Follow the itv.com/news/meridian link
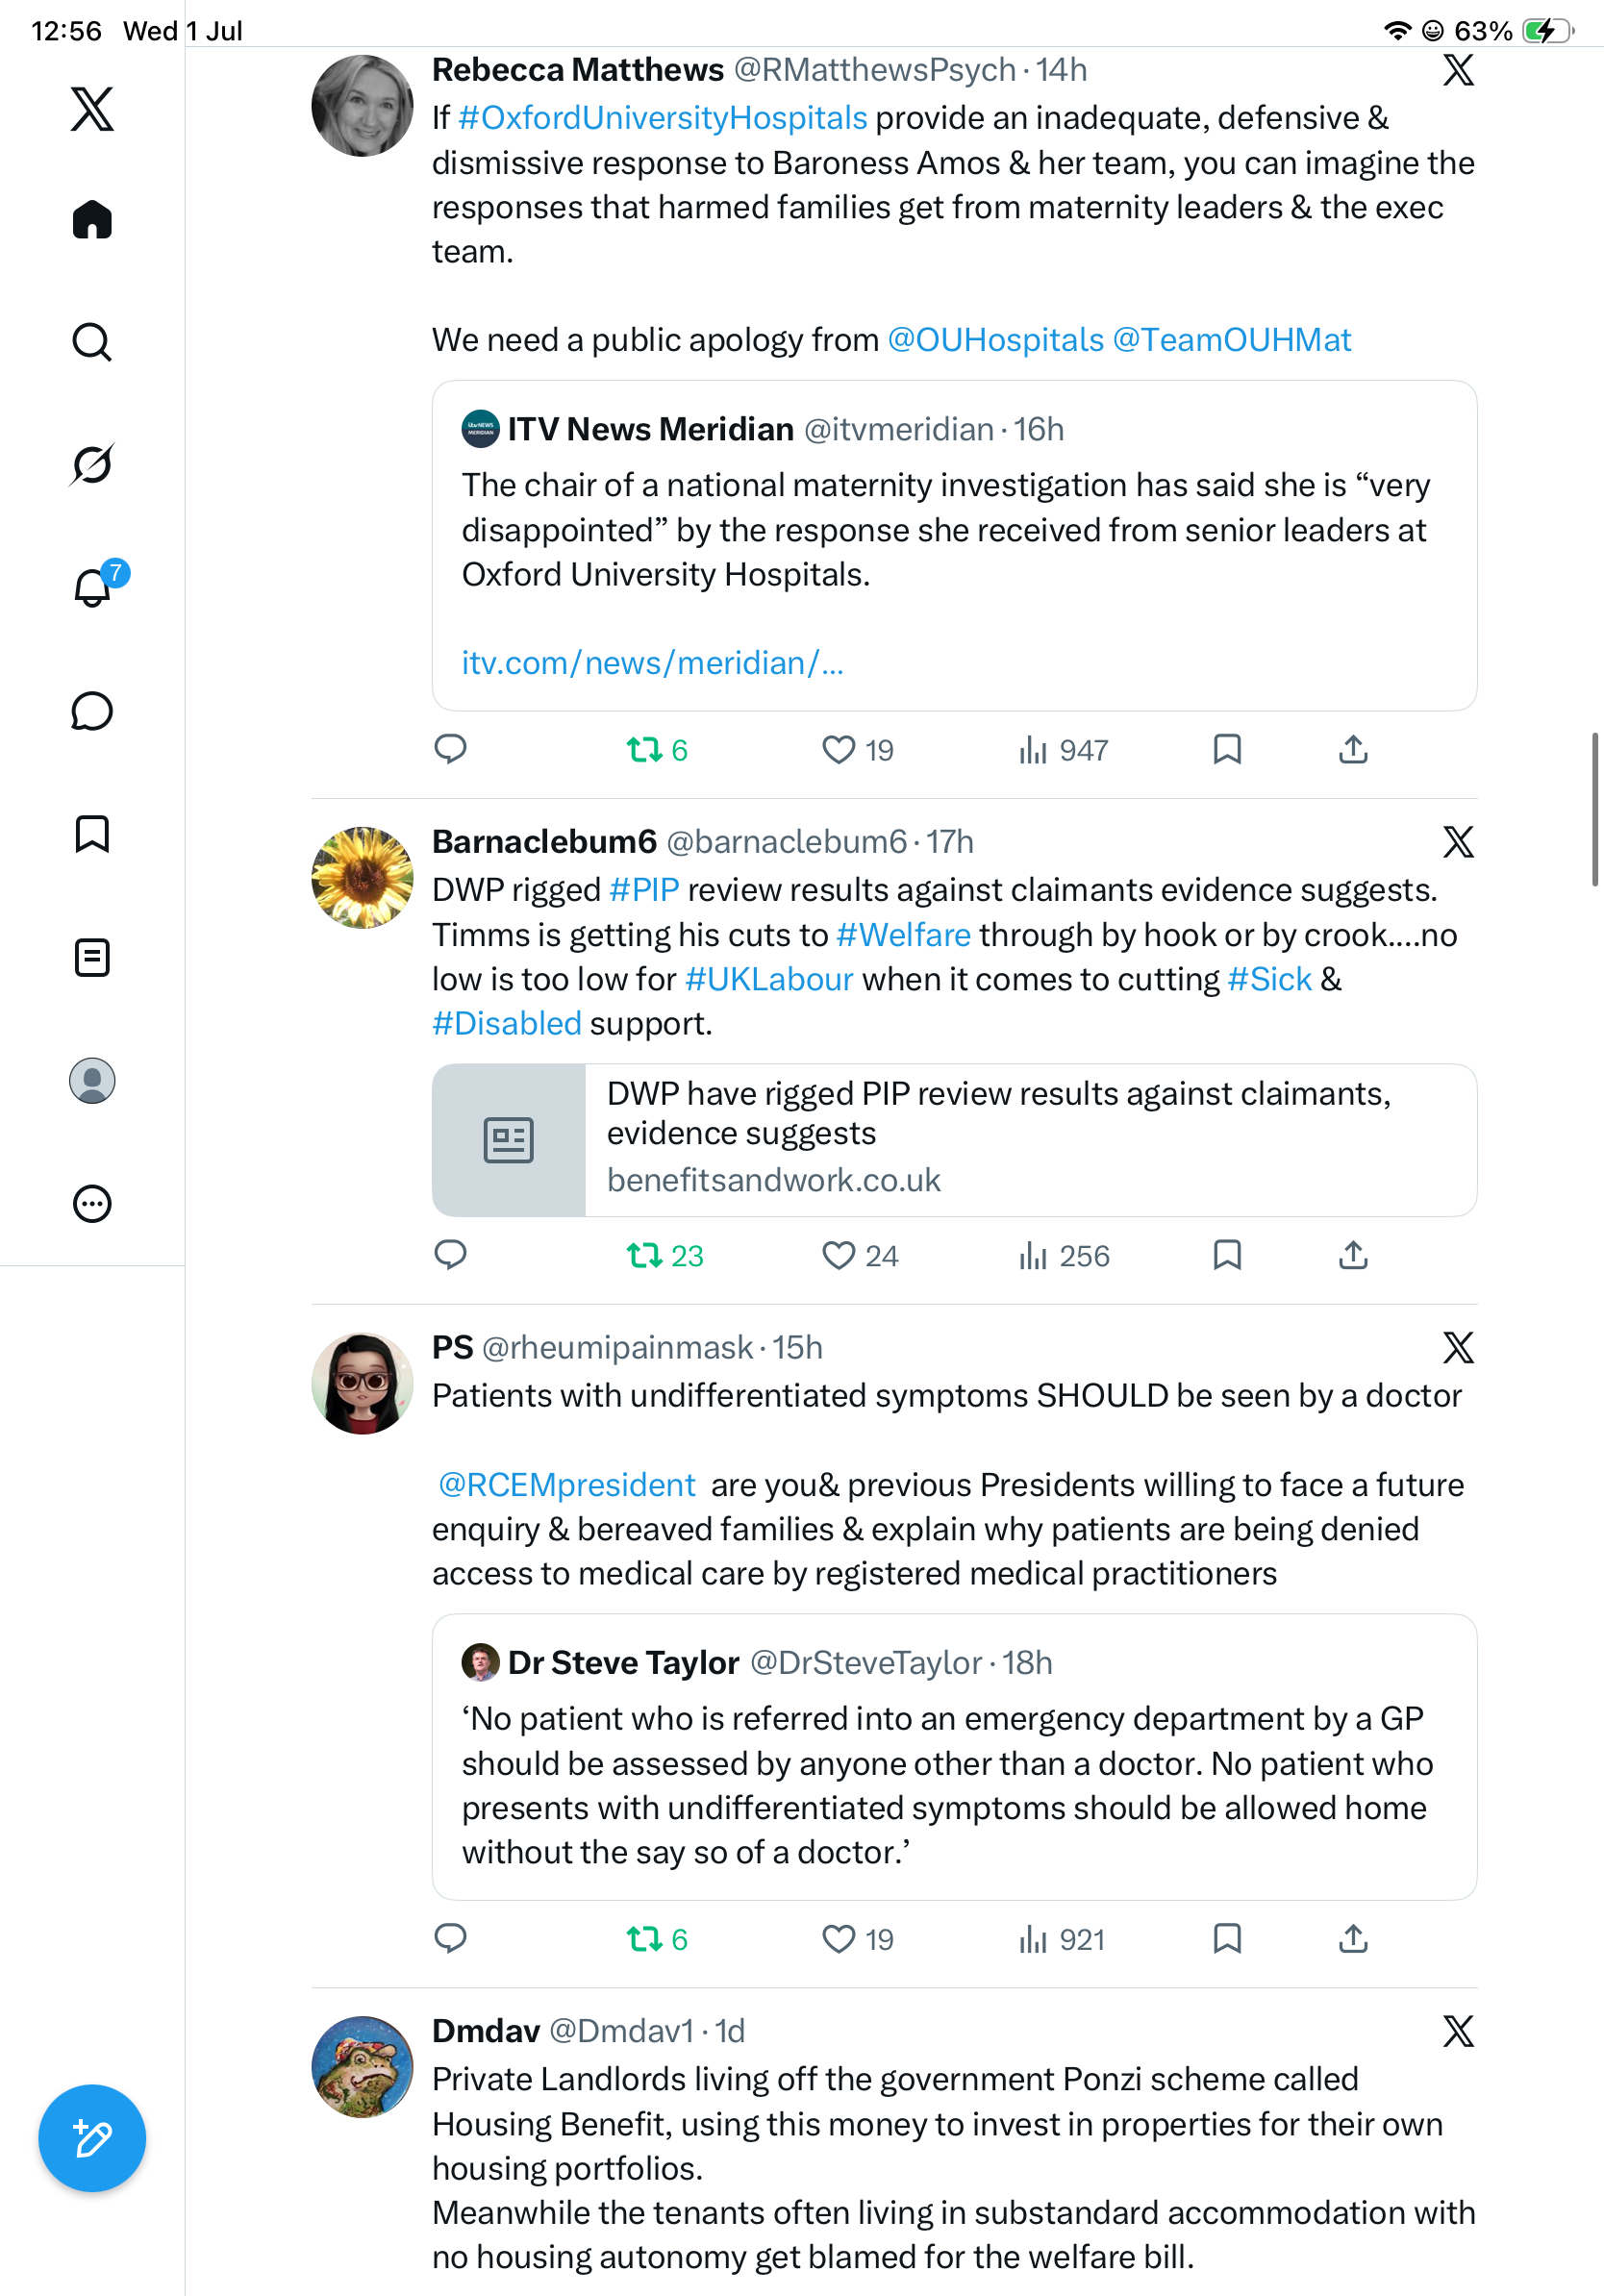Screen dimensions: 1604x2296 (x=653, y=663)
